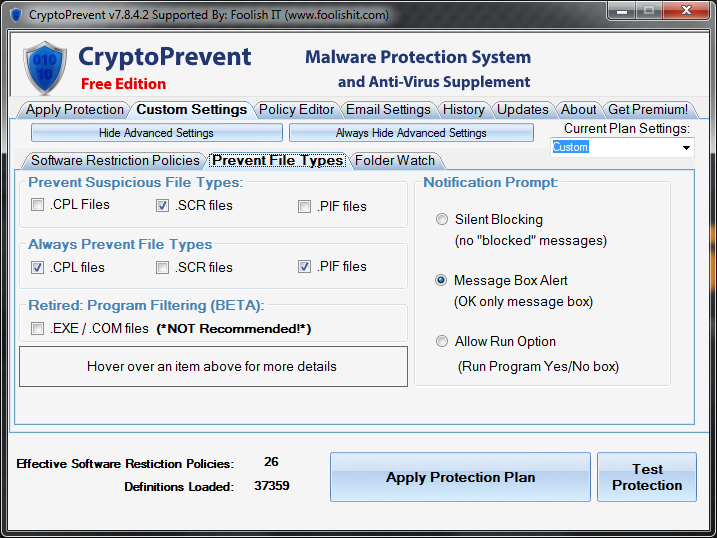Select the Prevent File Types sub-tab

pos(278,160)
